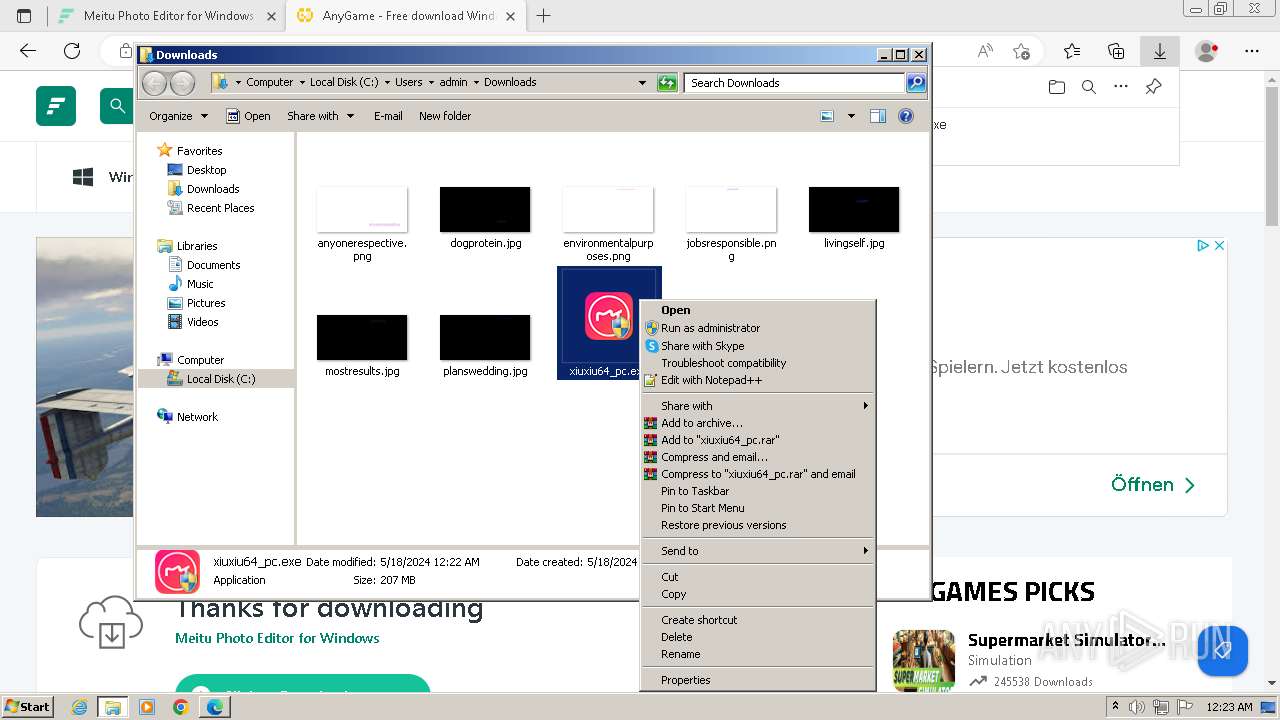Click the Open toolbar button

[248, 116]
